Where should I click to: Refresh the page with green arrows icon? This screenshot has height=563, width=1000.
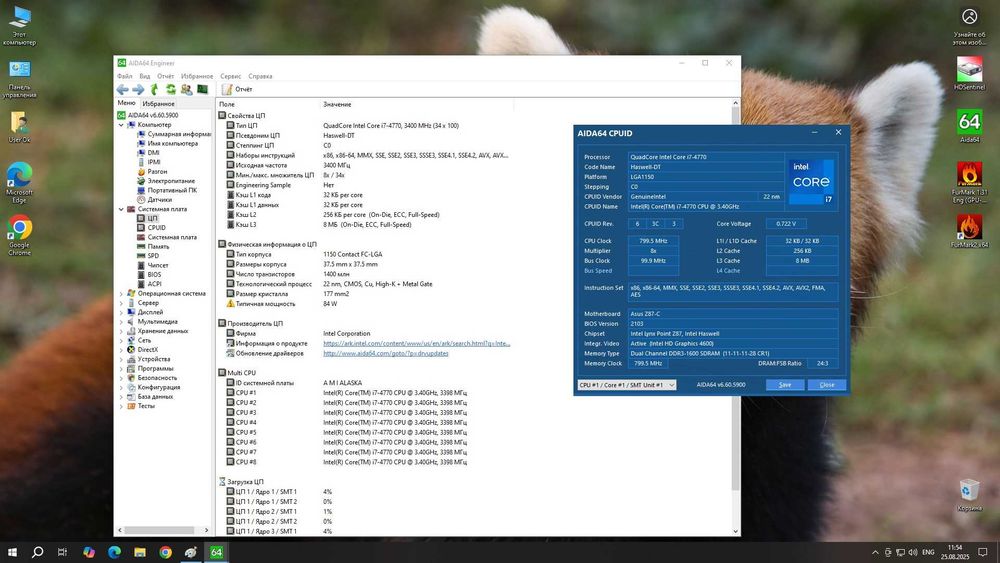click(170, 89)
